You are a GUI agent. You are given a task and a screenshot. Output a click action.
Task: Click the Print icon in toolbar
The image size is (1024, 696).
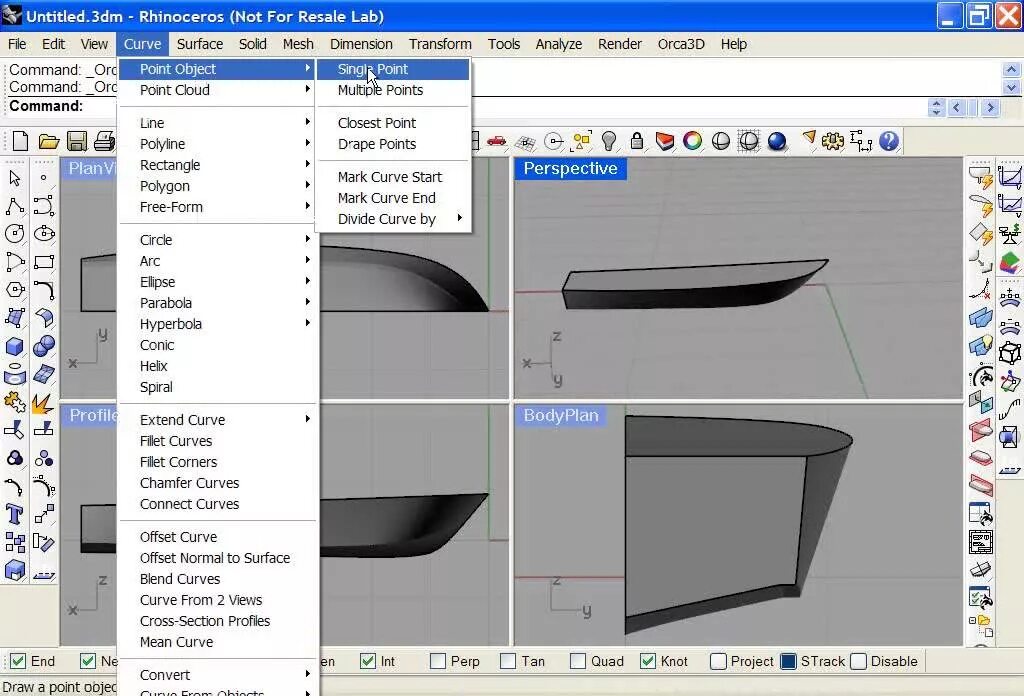[x=104, y=141]
